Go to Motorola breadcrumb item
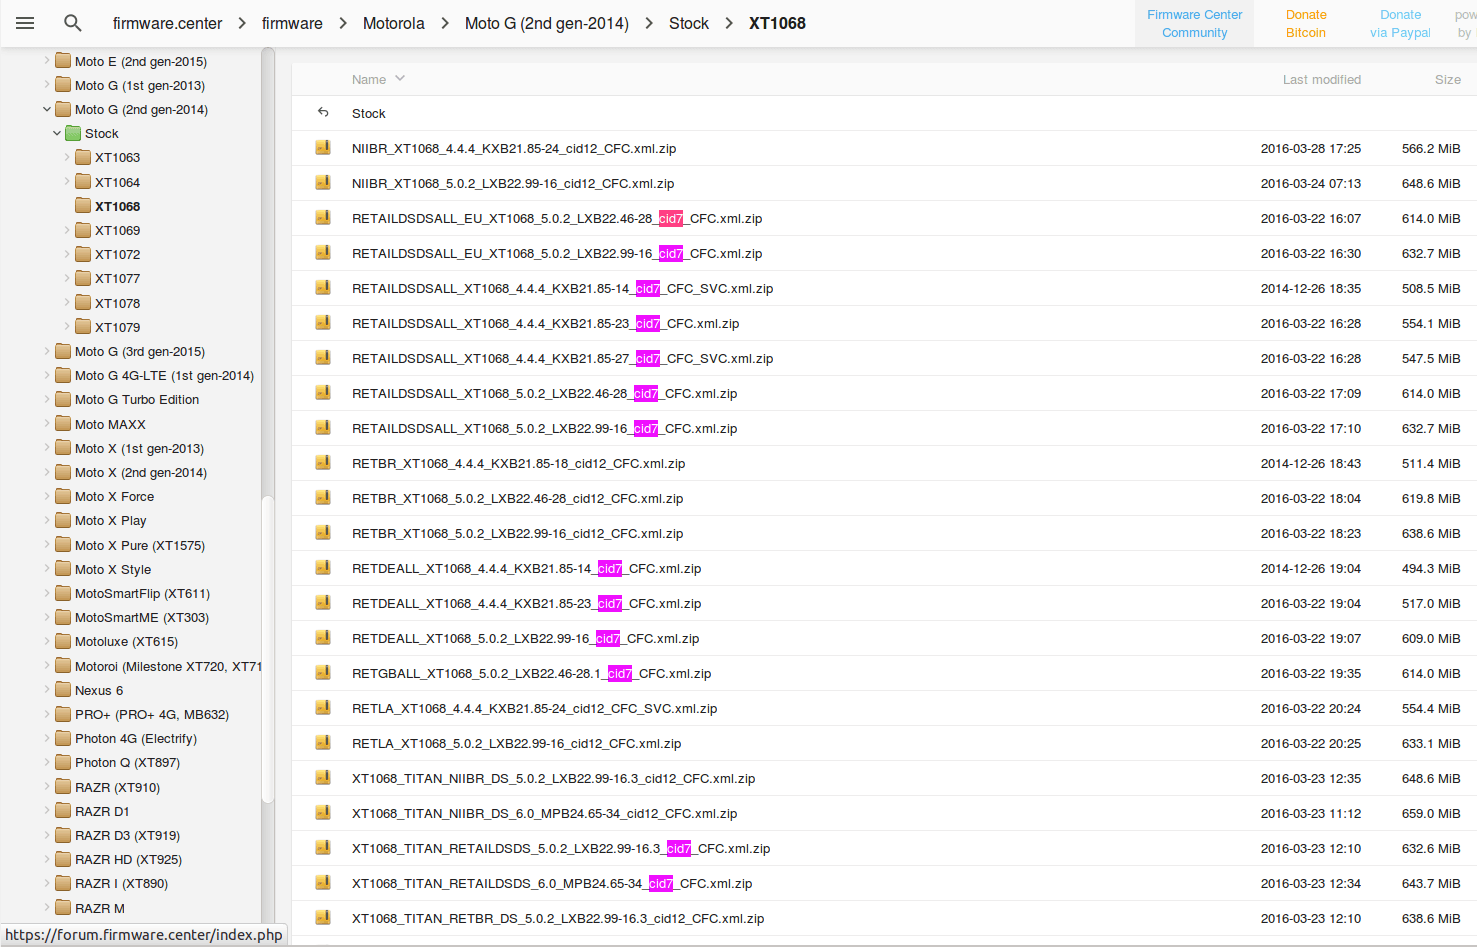Viewport: 1477px width, 947px height. point(394,23)
